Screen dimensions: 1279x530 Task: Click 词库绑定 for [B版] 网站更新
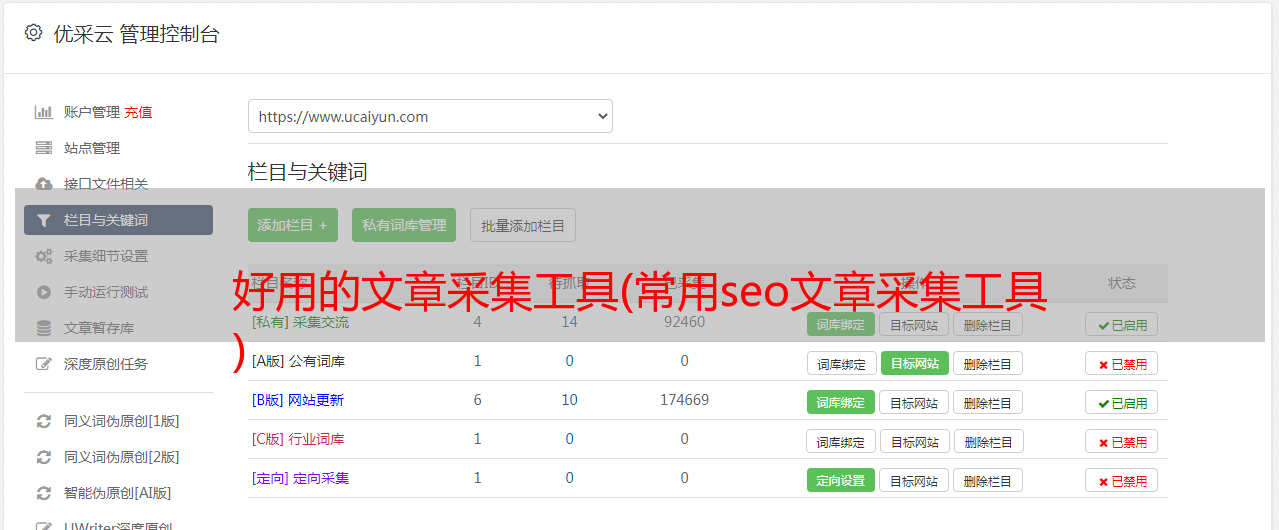(841, 402)
